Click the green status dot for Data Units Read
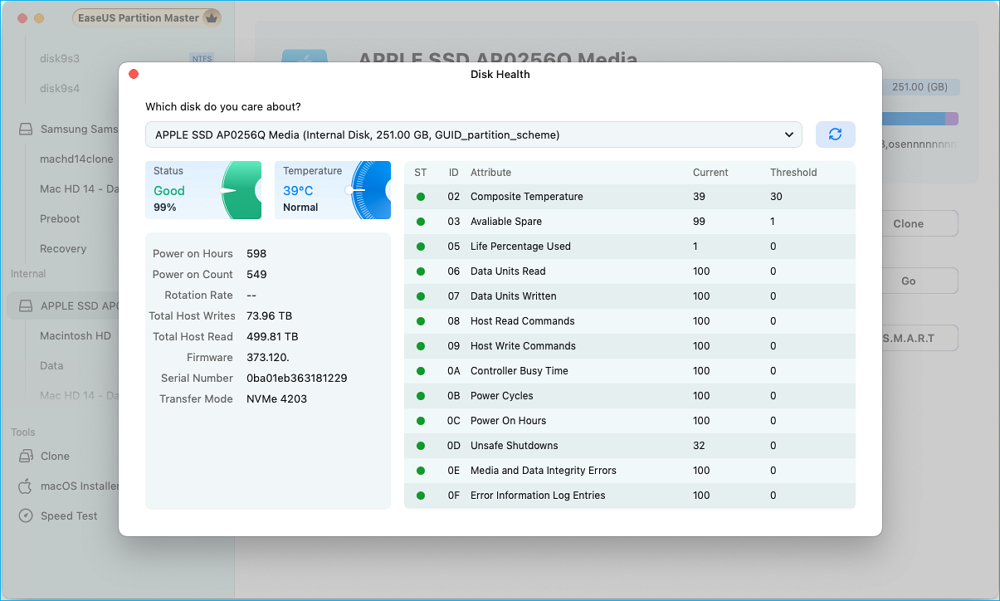1000x601 pixels. pos(421,271)
